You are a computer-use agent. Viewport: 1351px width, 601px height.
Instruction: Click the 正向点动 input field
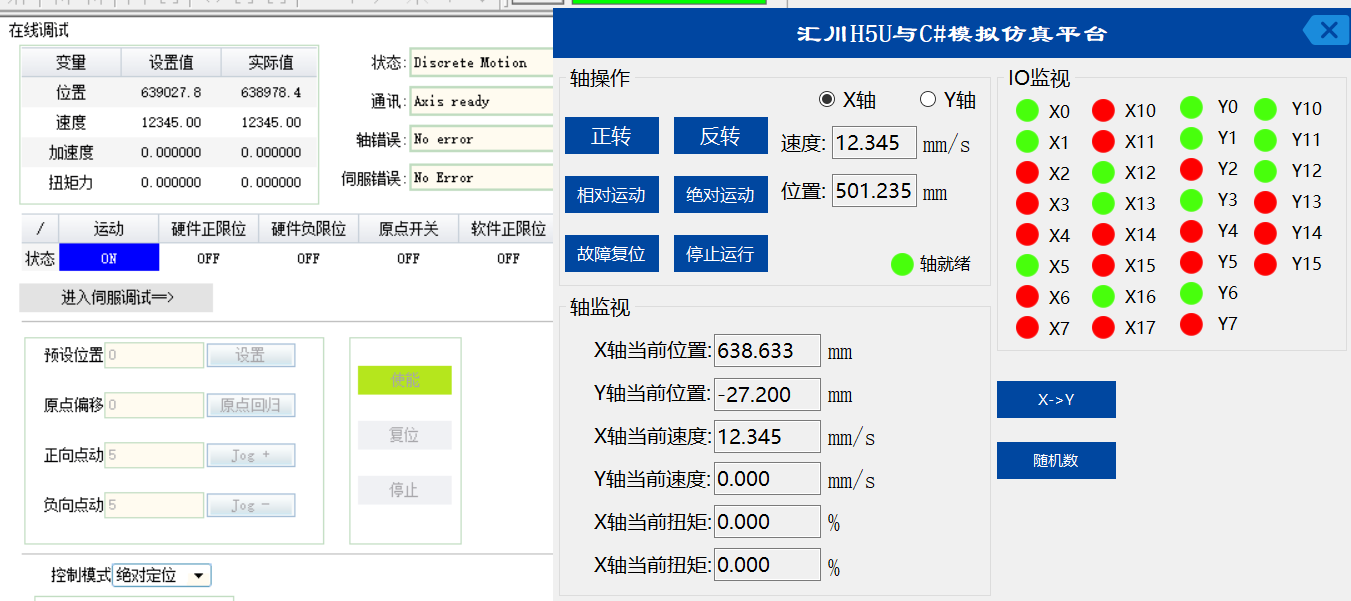[x=154, y=455]
